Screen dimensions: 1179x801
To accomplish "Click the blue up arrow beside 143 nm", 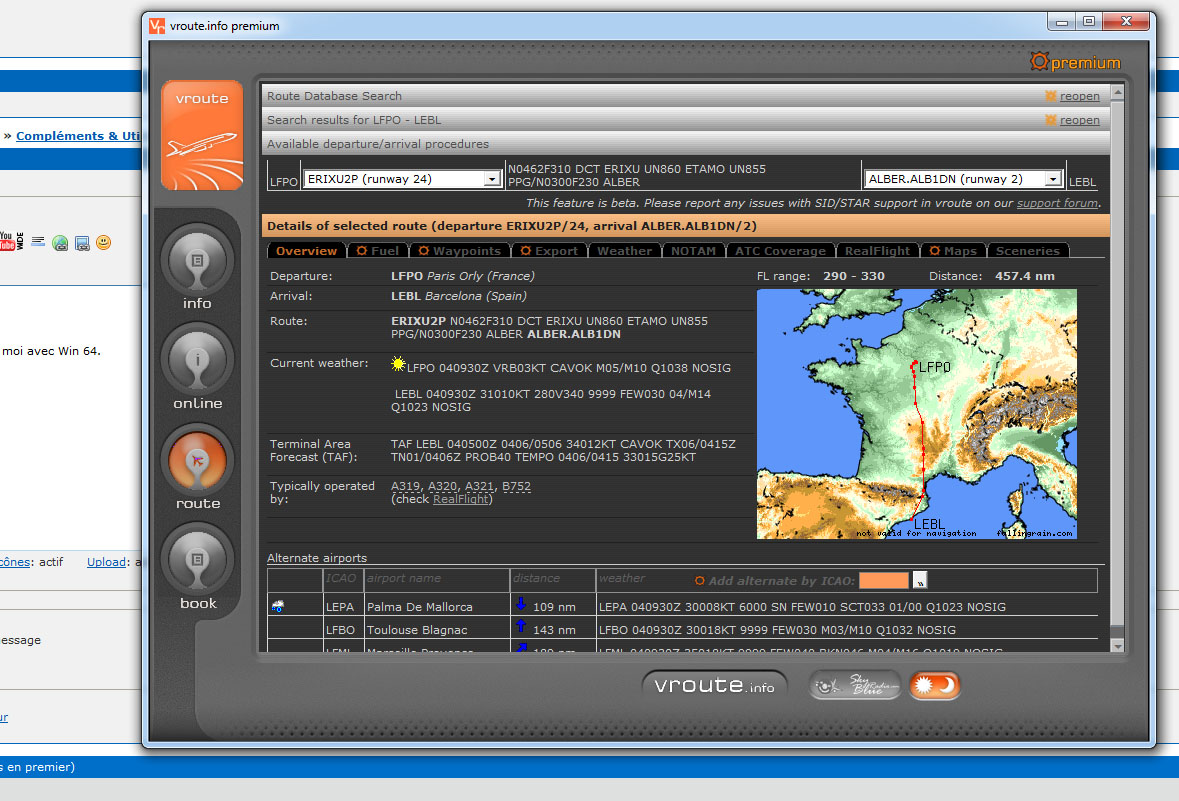I will point(520,627).
